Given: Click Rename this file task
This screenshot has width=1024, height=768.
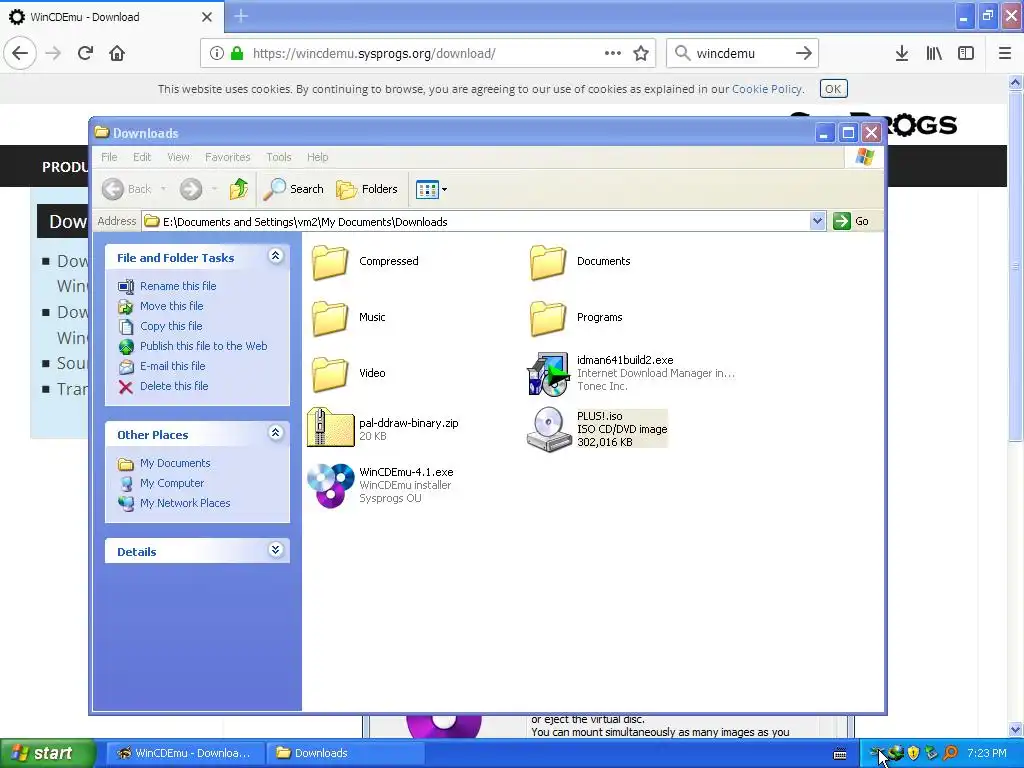Looking at the screenshot, I should [x=178, y=286].
